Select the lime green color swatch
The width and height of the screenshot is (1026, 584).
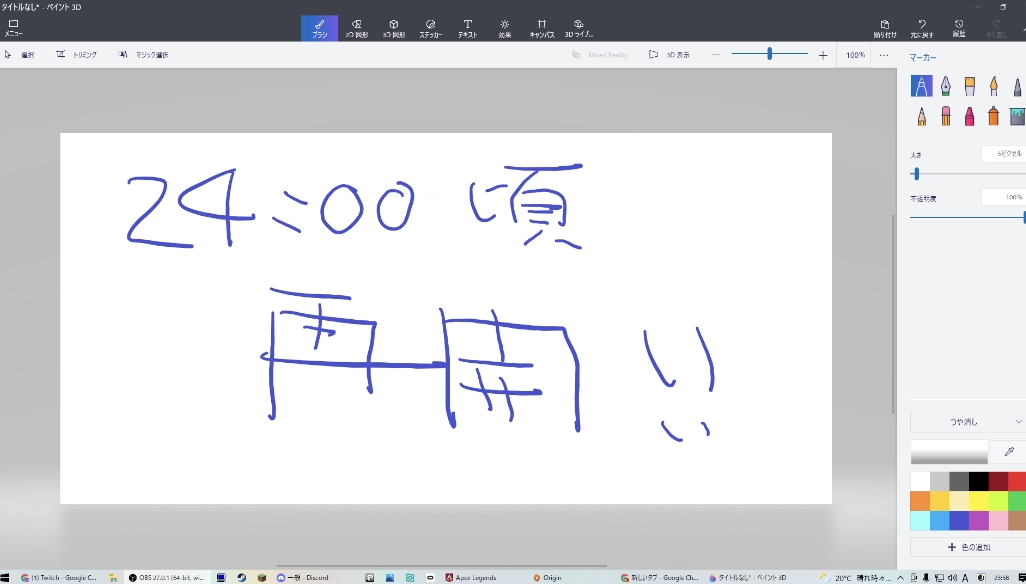(999, 501)
